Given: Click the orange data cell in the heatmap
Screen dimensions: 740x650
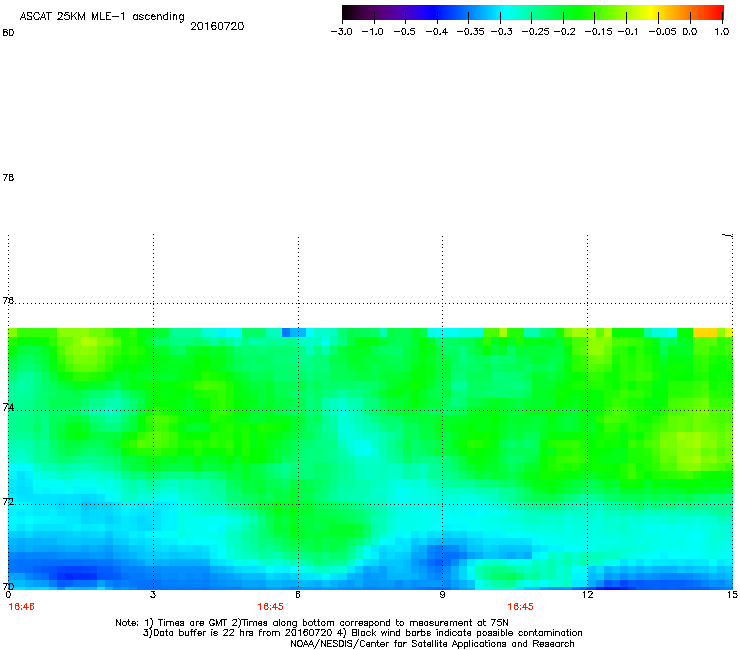Looking at the screenshot, I should [x=705, y=332].
